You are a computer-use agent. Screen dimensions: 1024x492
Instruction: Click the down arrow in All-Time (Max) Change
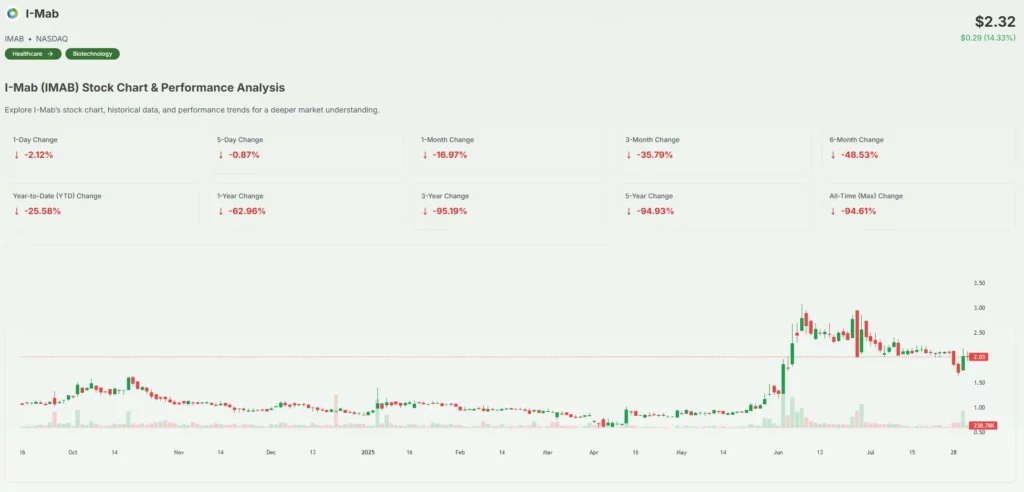(833, 211)
